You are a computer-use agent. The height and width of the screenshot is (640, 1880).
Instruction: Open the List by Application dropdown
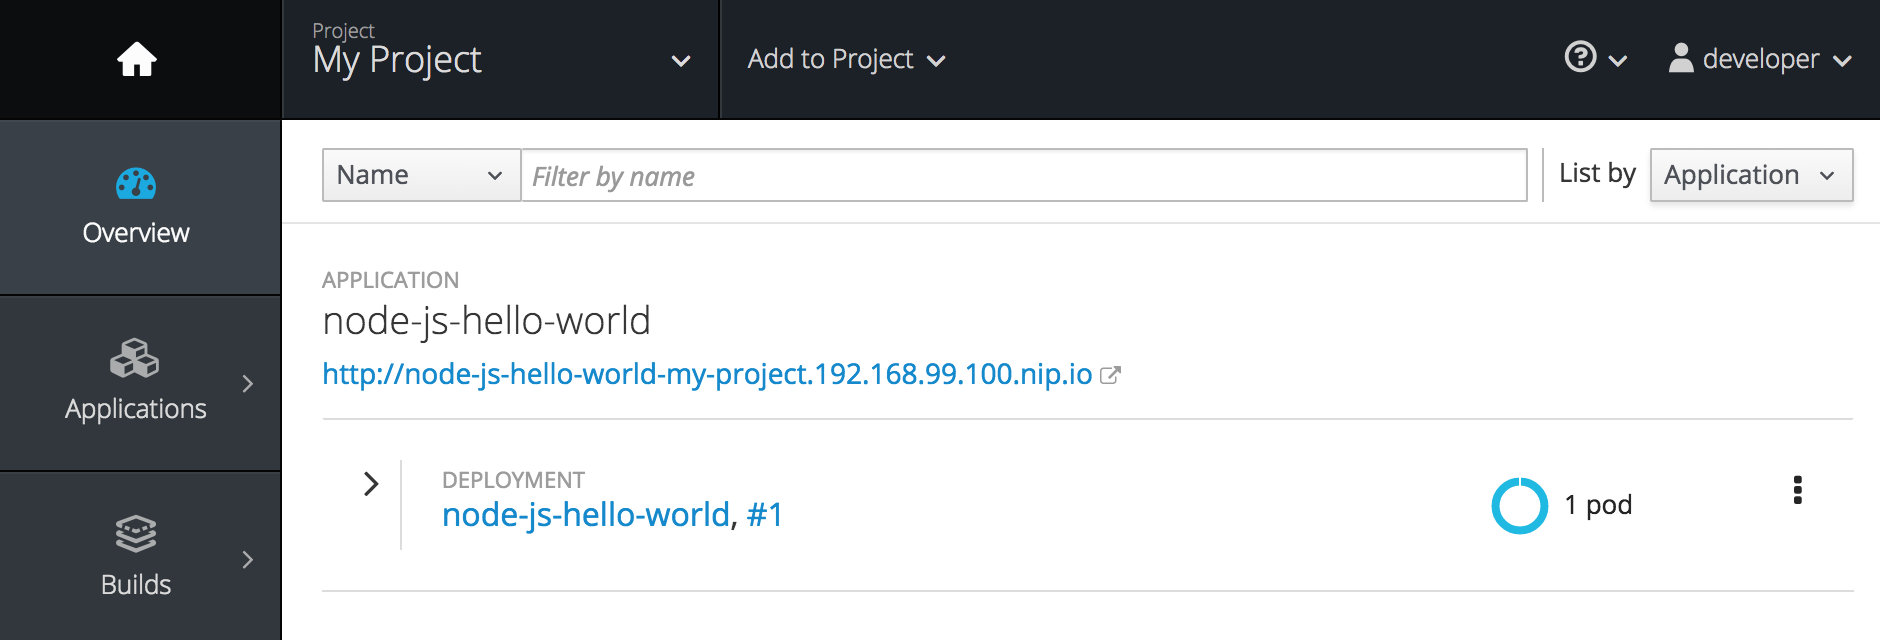click(x=1751, y=175)
